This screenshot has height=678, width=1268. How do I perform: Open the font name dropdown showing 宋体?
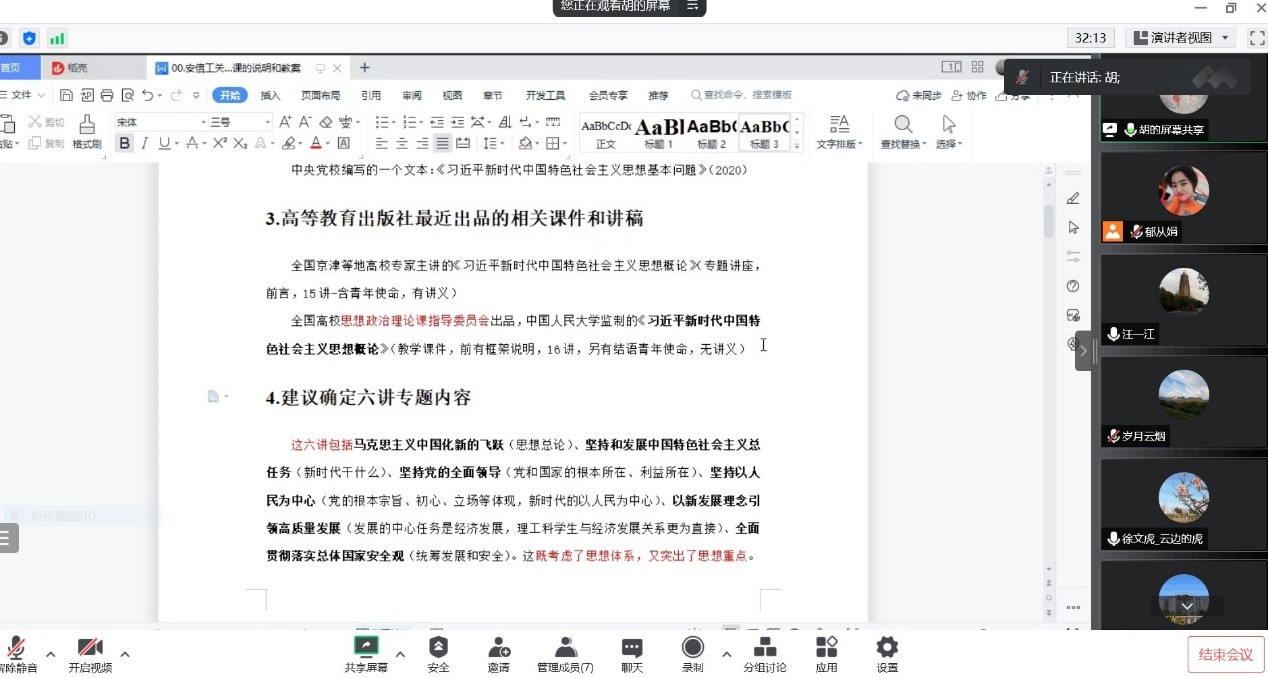coord(158,122)
